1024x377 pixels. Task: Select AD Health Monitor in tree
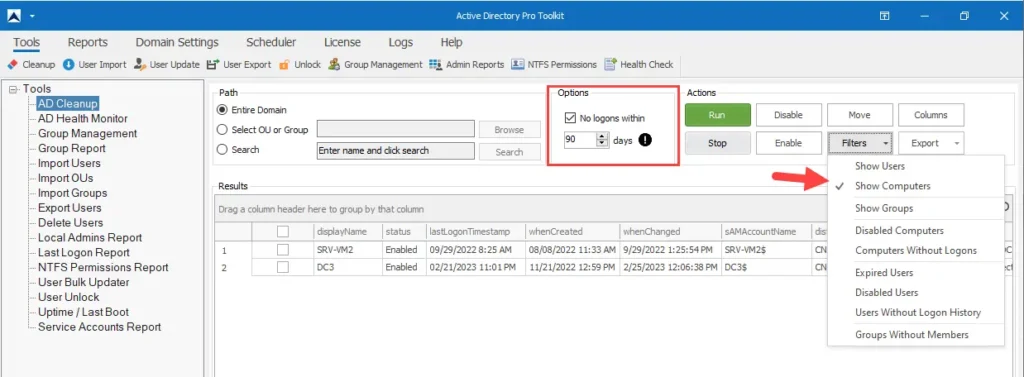[83, 118]
